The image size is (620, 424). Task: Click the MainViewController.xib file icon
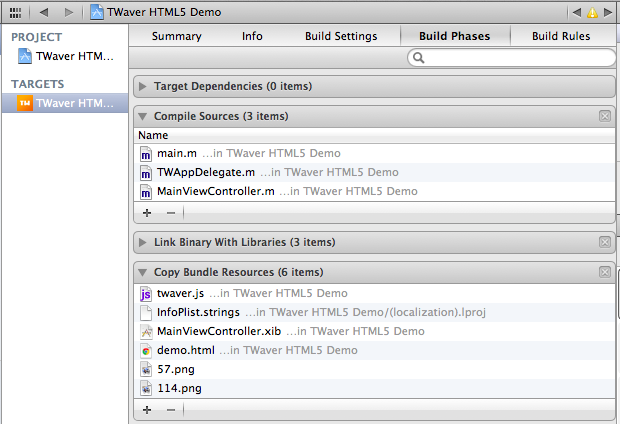click(146, 331)
